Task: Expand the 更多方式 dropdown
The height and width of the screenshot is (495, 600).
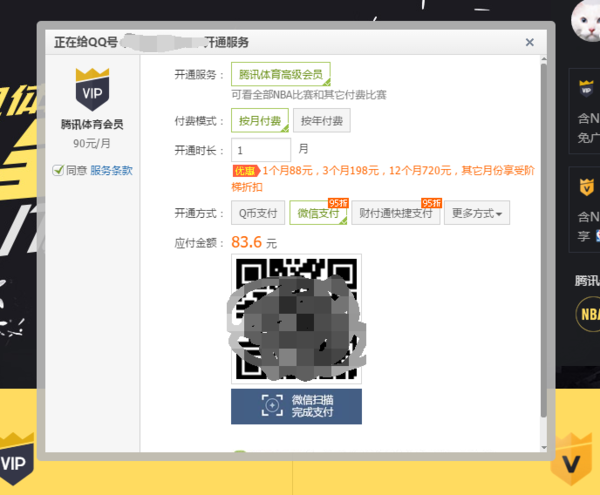Action: click(x=477, y=213)
